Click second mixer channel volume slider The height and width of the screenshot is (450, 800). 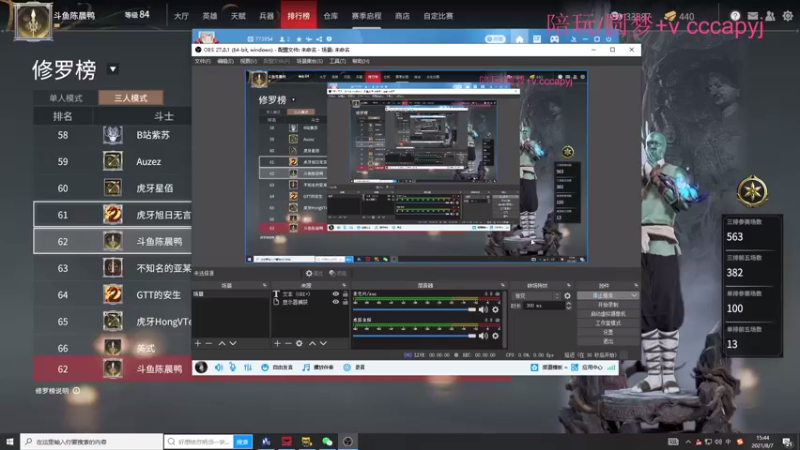tap(414, 336)
